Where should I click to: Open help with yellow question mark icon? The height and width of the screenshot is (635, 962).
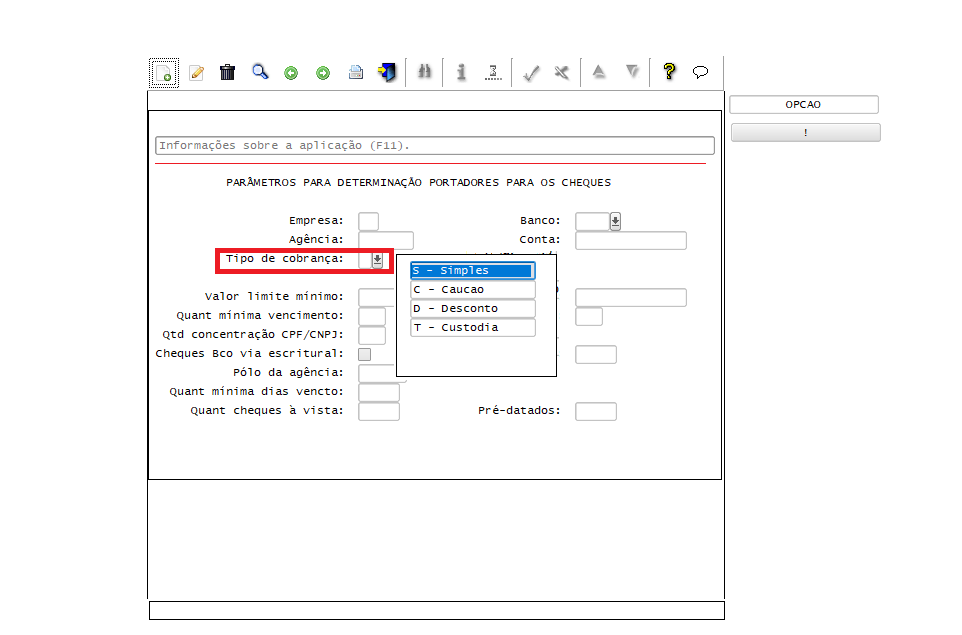coord(669,72)
